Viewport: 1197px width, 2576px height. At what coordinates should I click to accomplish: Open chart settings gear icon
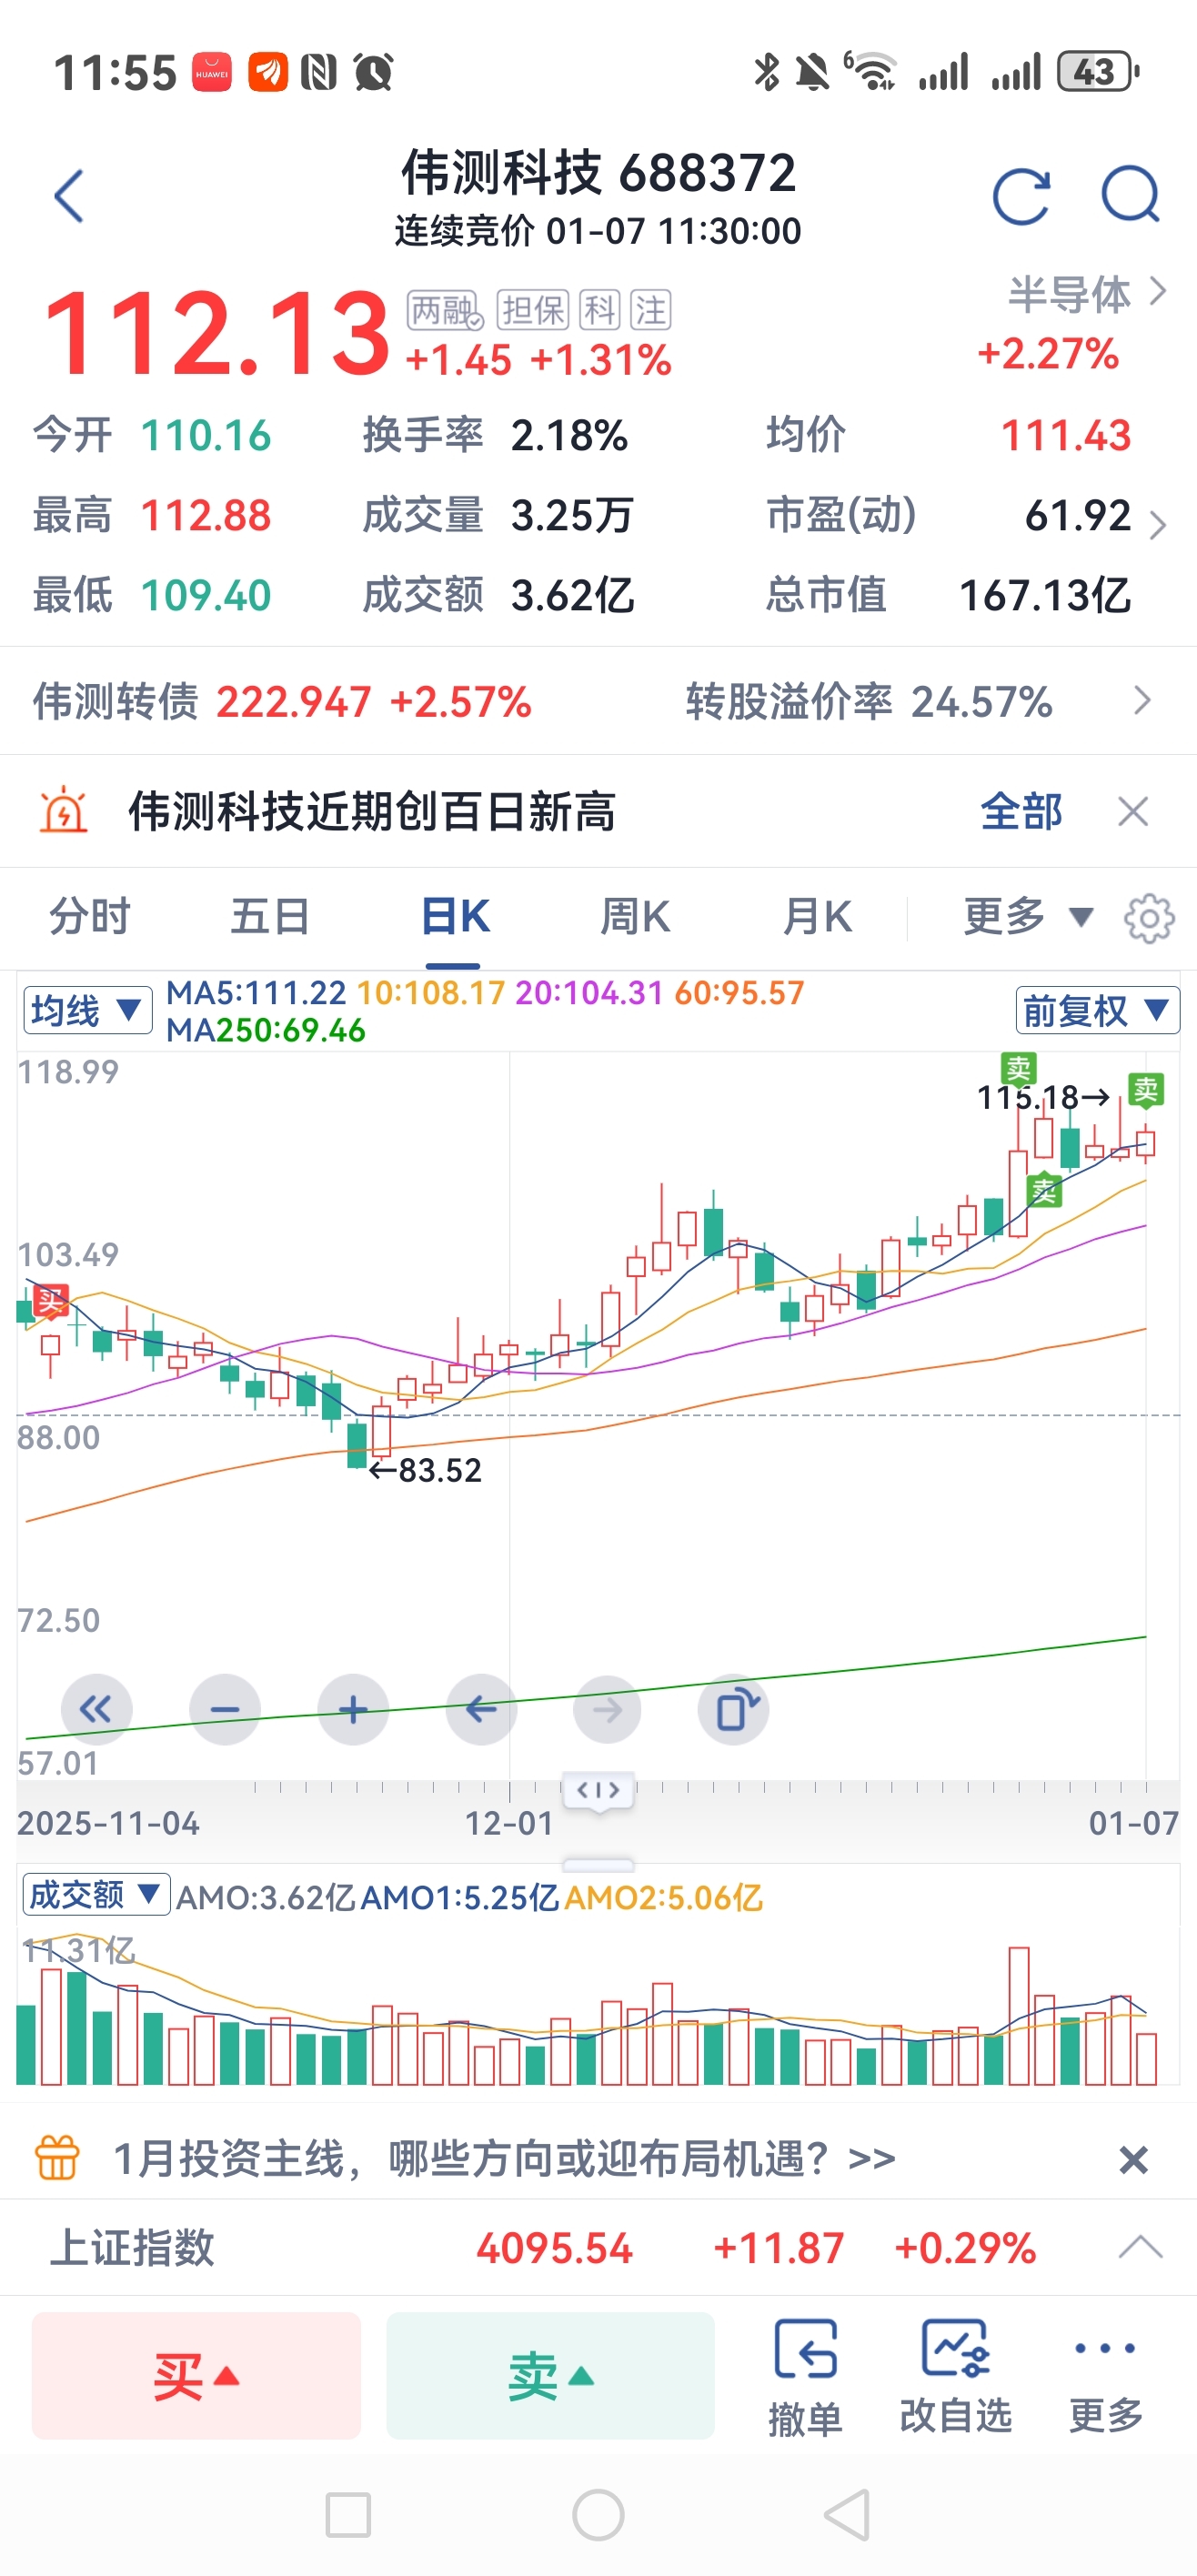[x=1148, y=918]
